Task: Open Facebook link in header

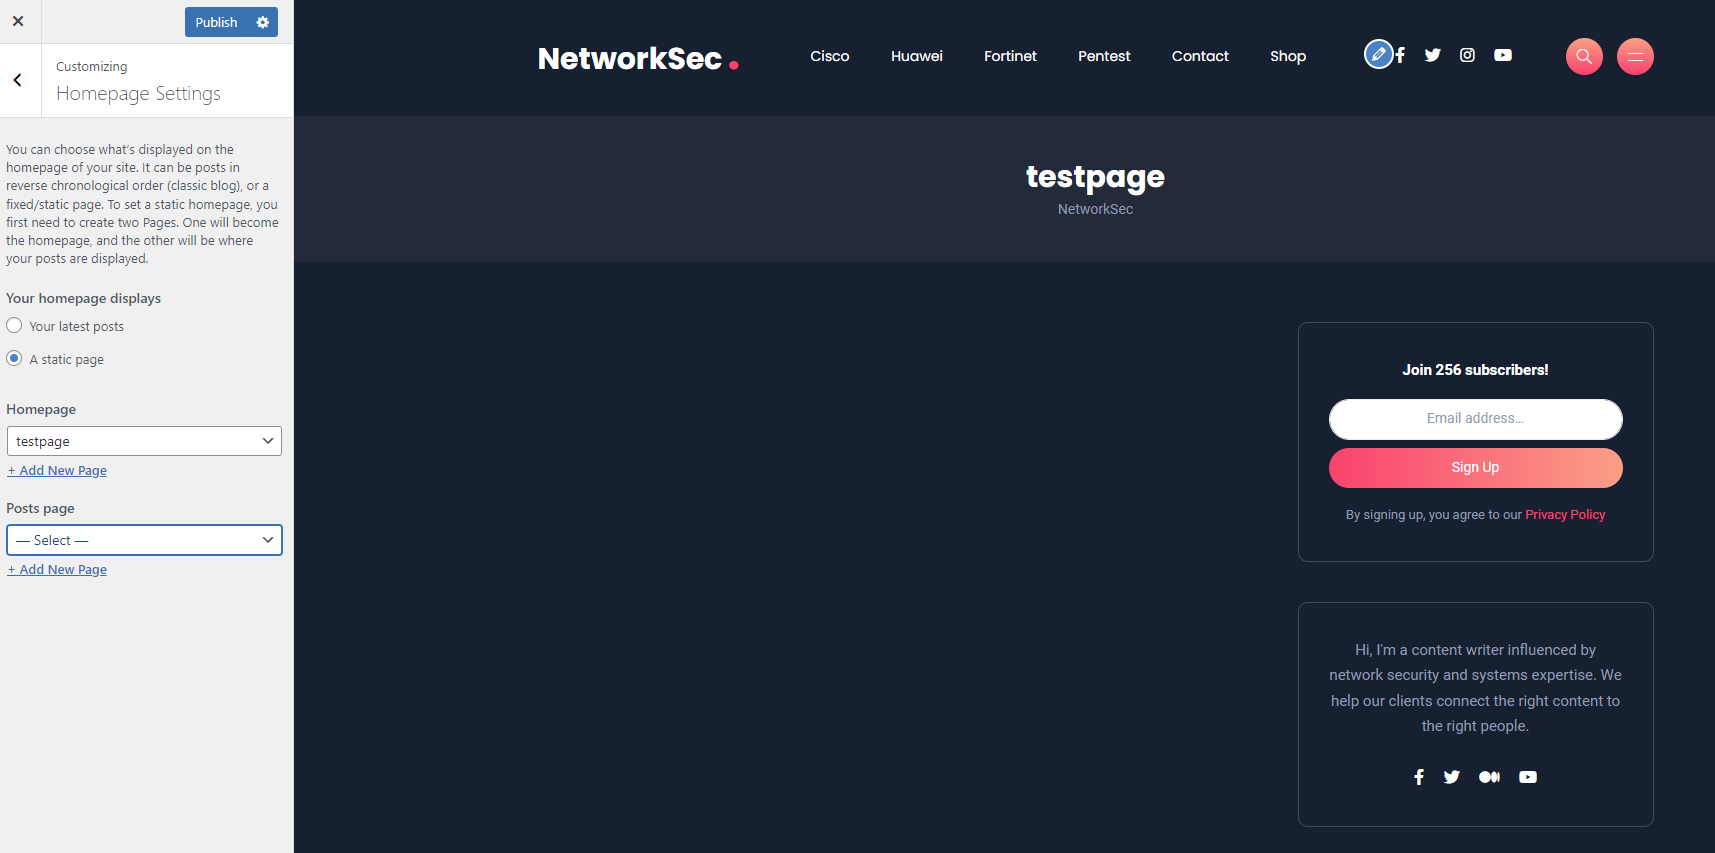Action: [x=1401, y=55]
